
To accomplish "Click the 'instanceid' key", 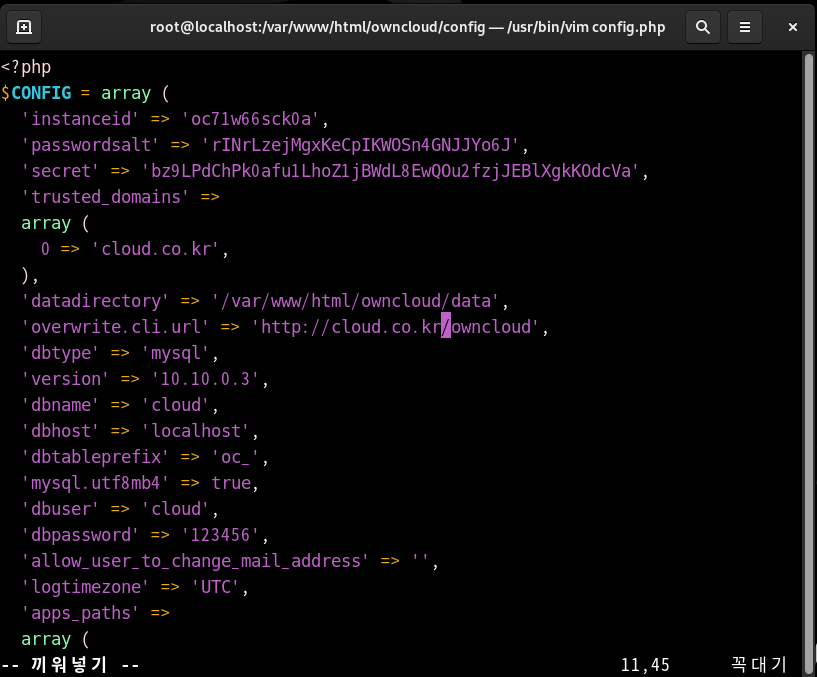I will click(x=80, y=119).
